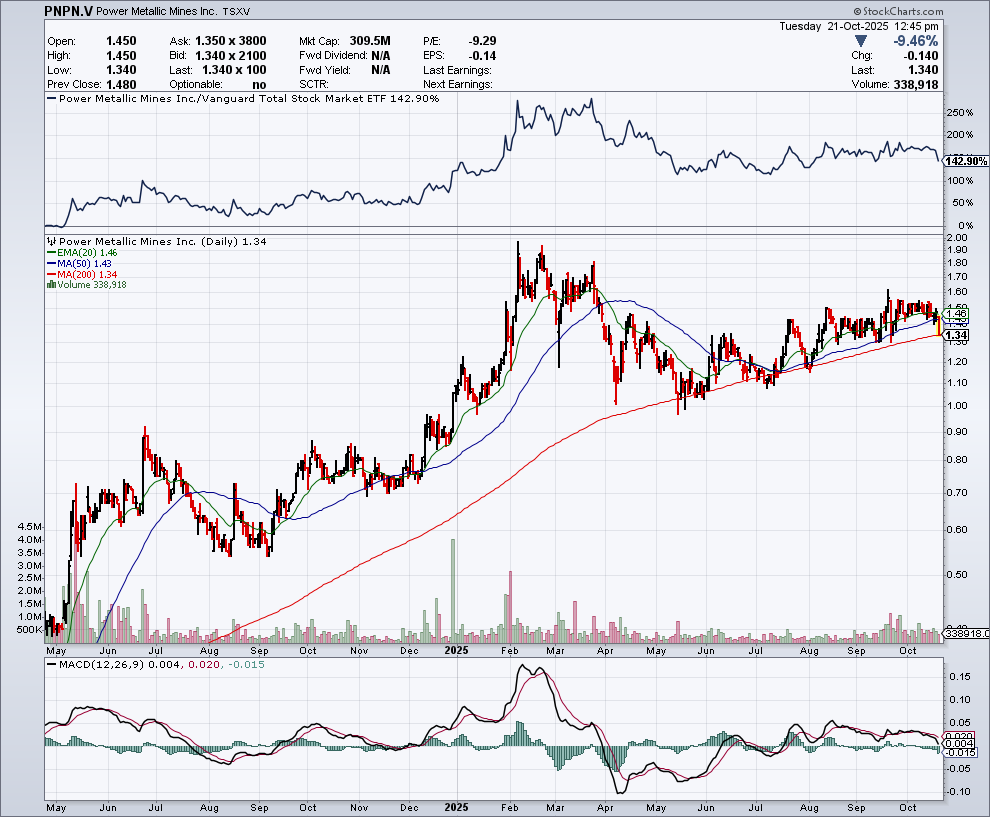Viewport: 990px width, 817px height.
Task: Select the EMA(20) legend line marker
Action: tap(51, 252)
